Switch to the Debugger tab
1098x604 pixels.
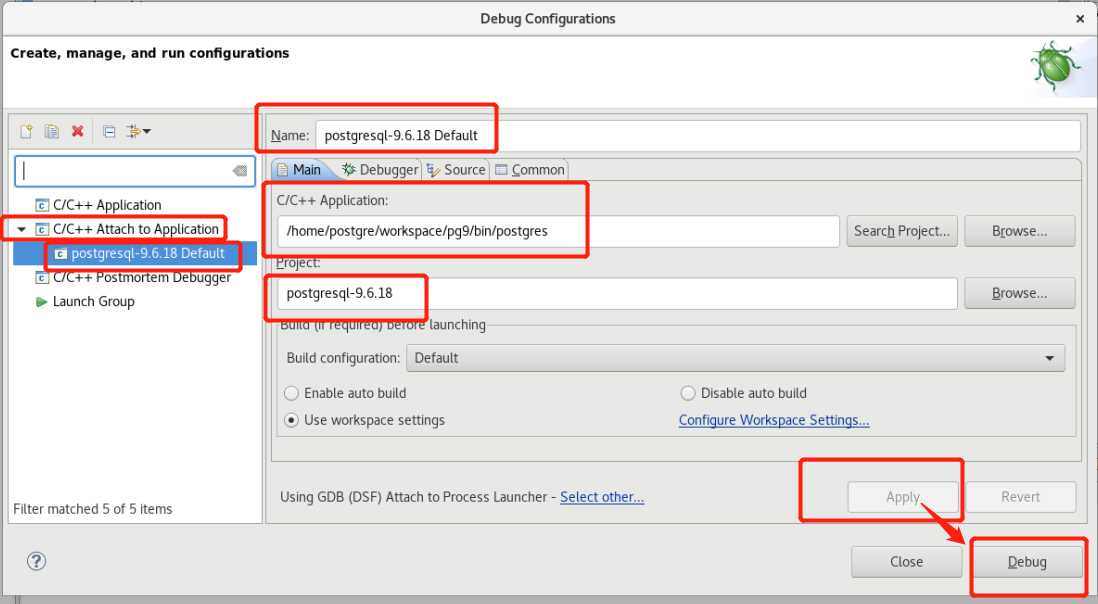pyautogui.click(x=380, y=170)
